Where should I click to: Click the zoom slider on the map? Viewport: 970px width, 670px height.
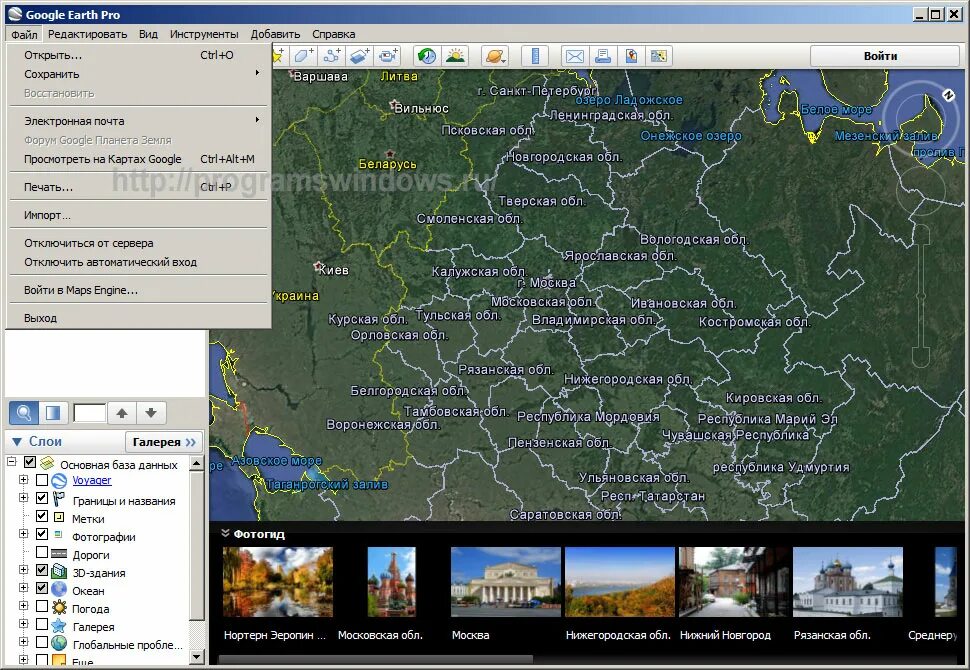(x=921, y=297)
